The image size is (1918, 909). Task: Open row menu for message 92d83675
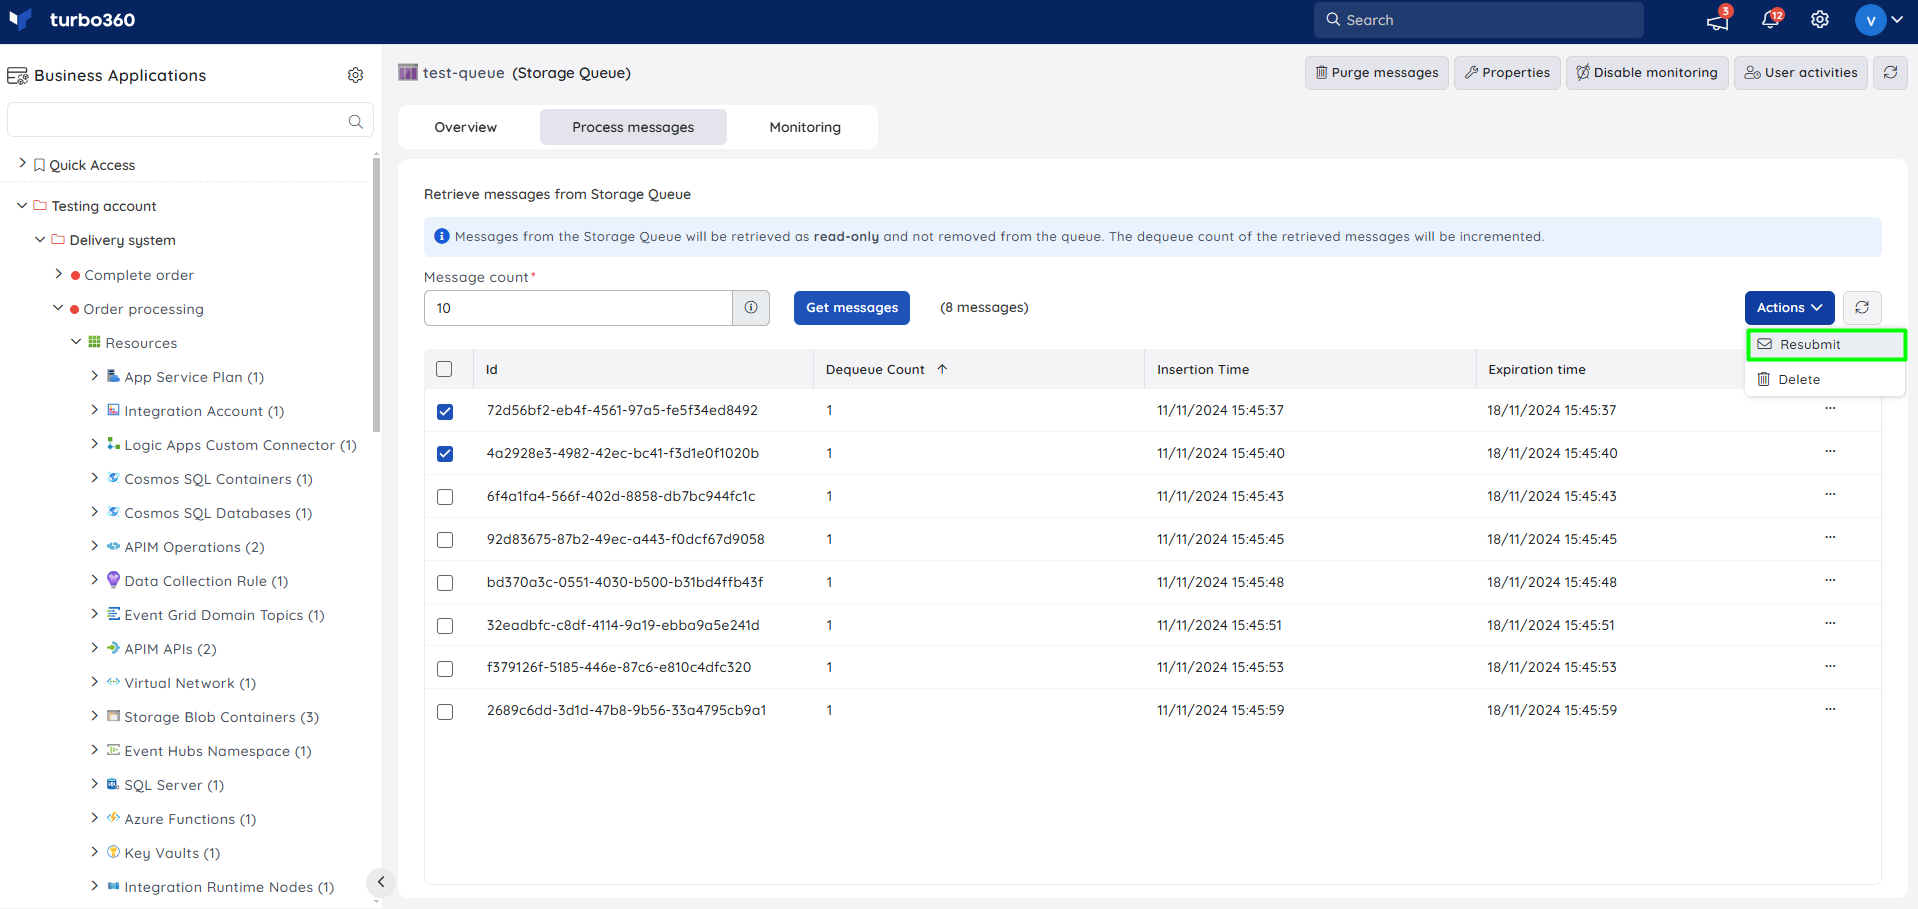1830,538
